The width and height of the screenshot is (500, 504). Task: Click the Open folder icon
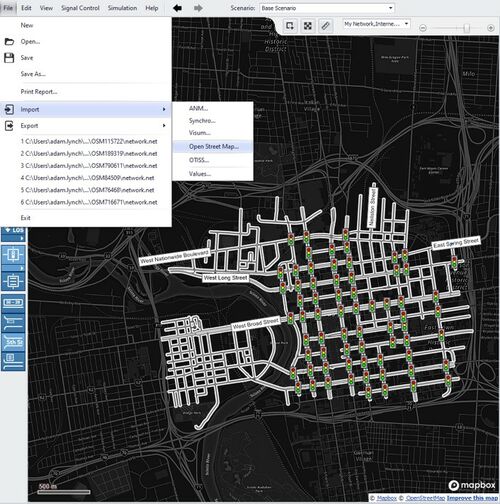(9, 42)
